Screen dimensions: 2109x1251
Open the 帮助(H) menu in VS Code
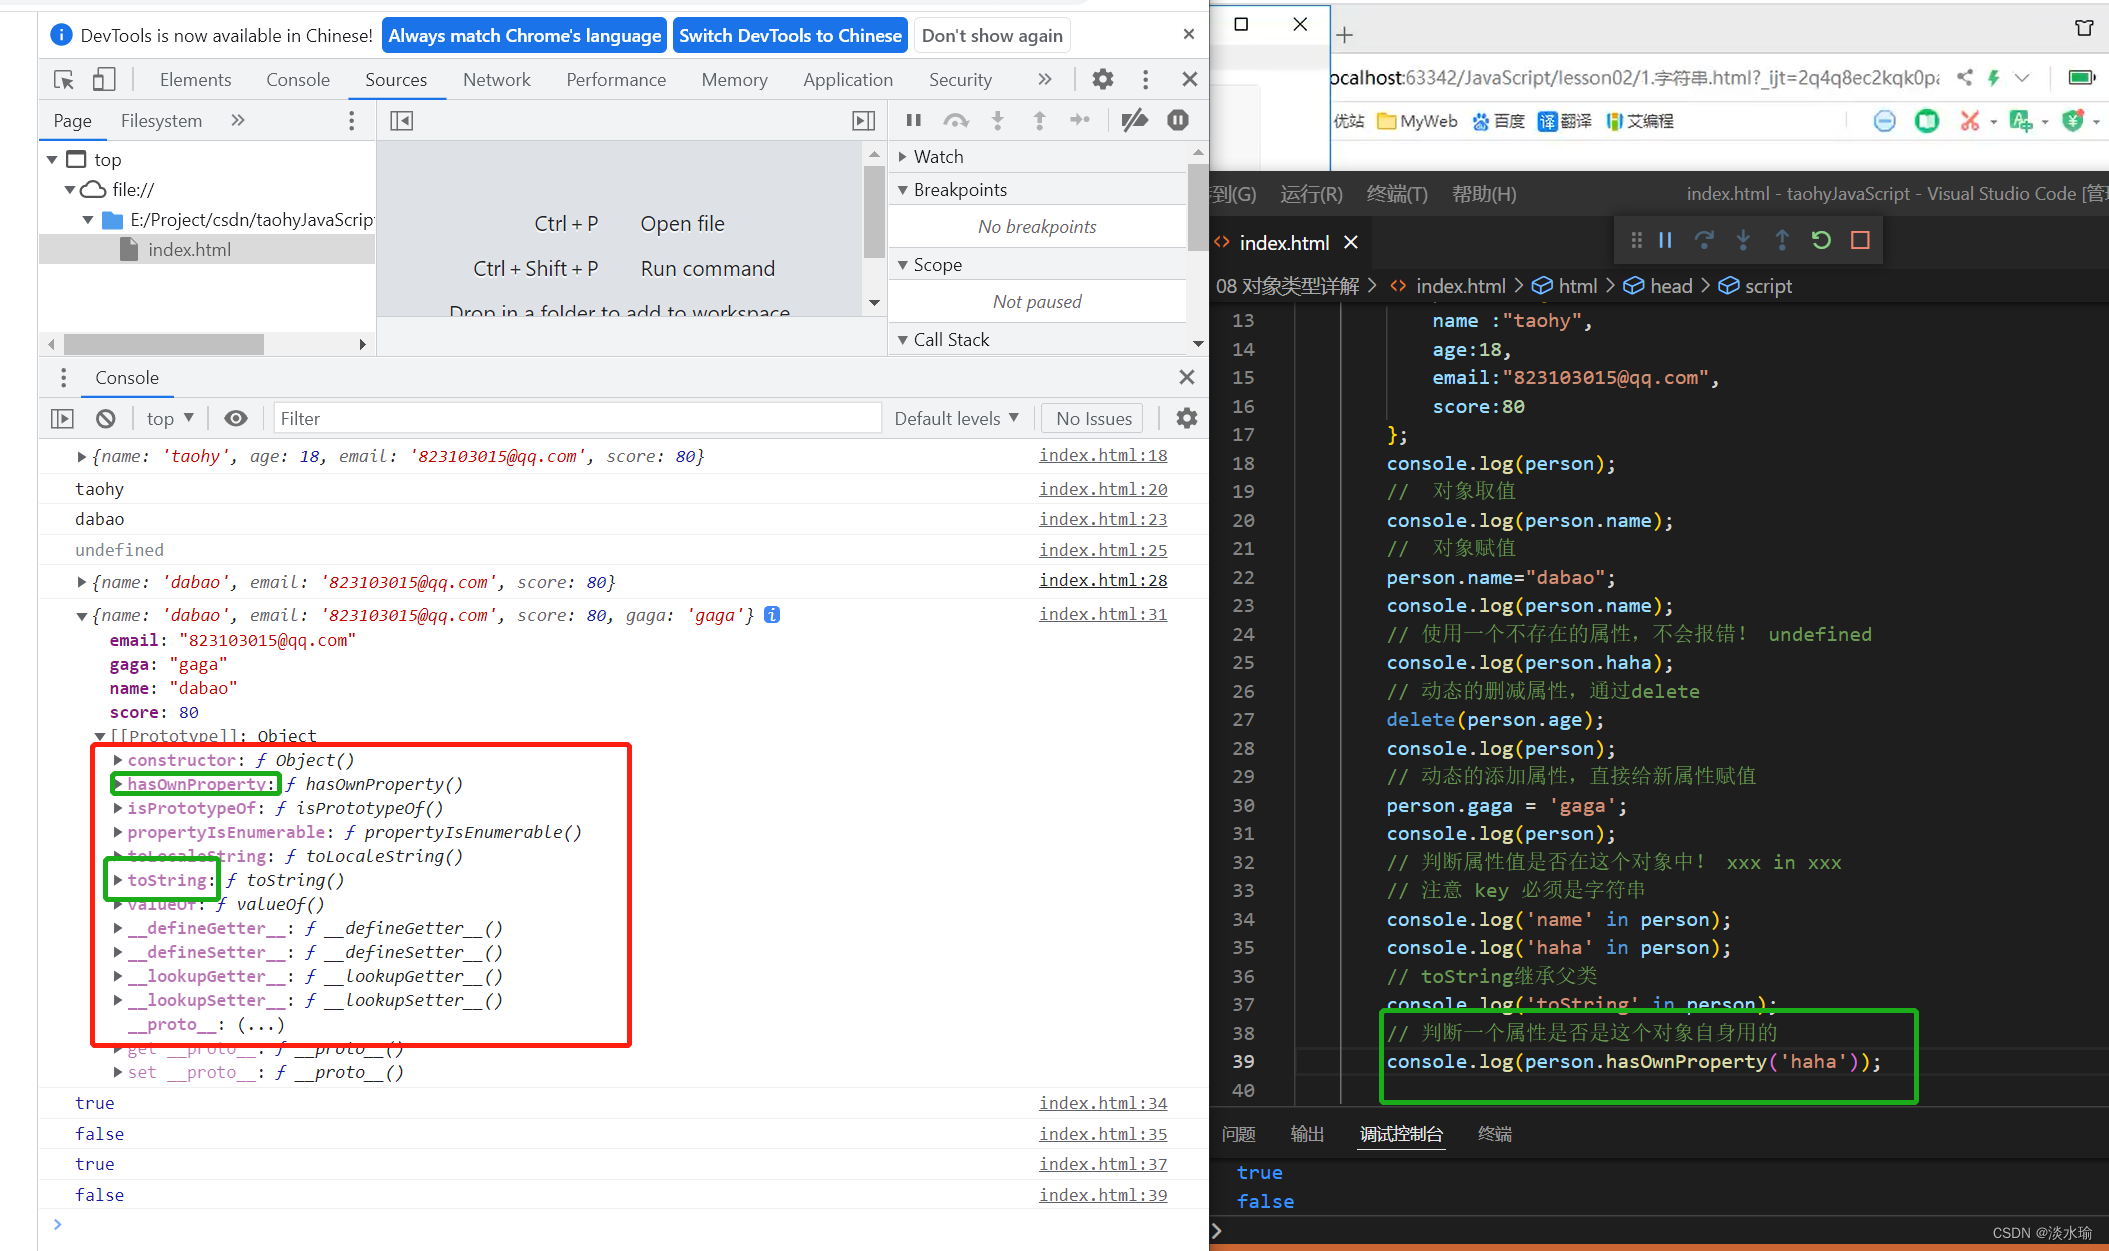[x=1484, y=194]
